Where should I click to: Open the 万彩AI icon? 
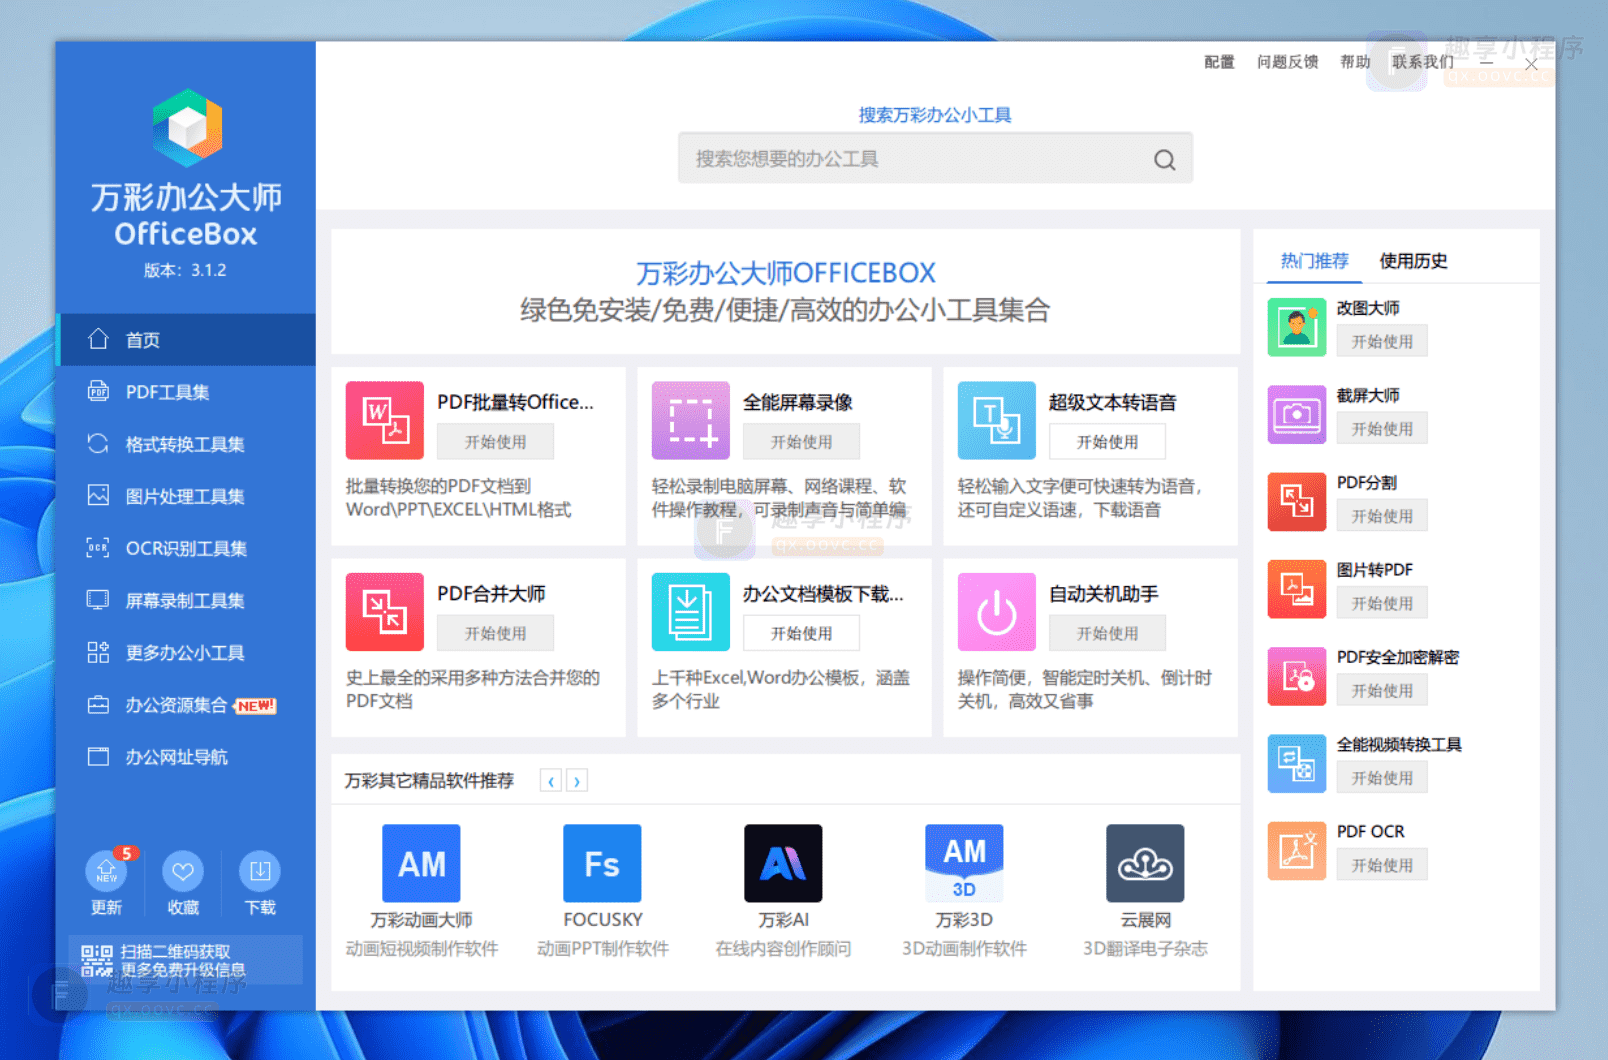coord(783,863)
